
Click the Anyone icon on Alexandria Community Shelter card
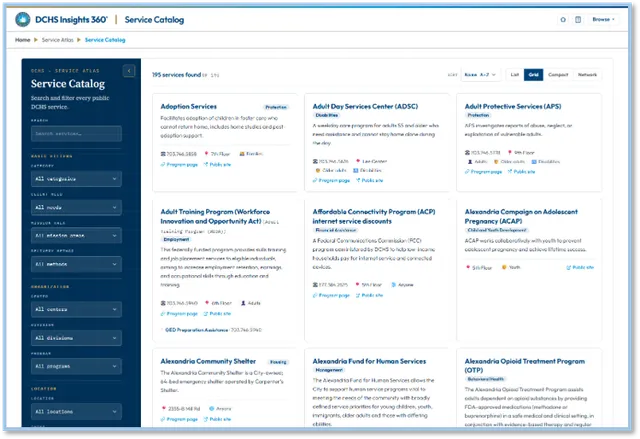pos(211,408)
